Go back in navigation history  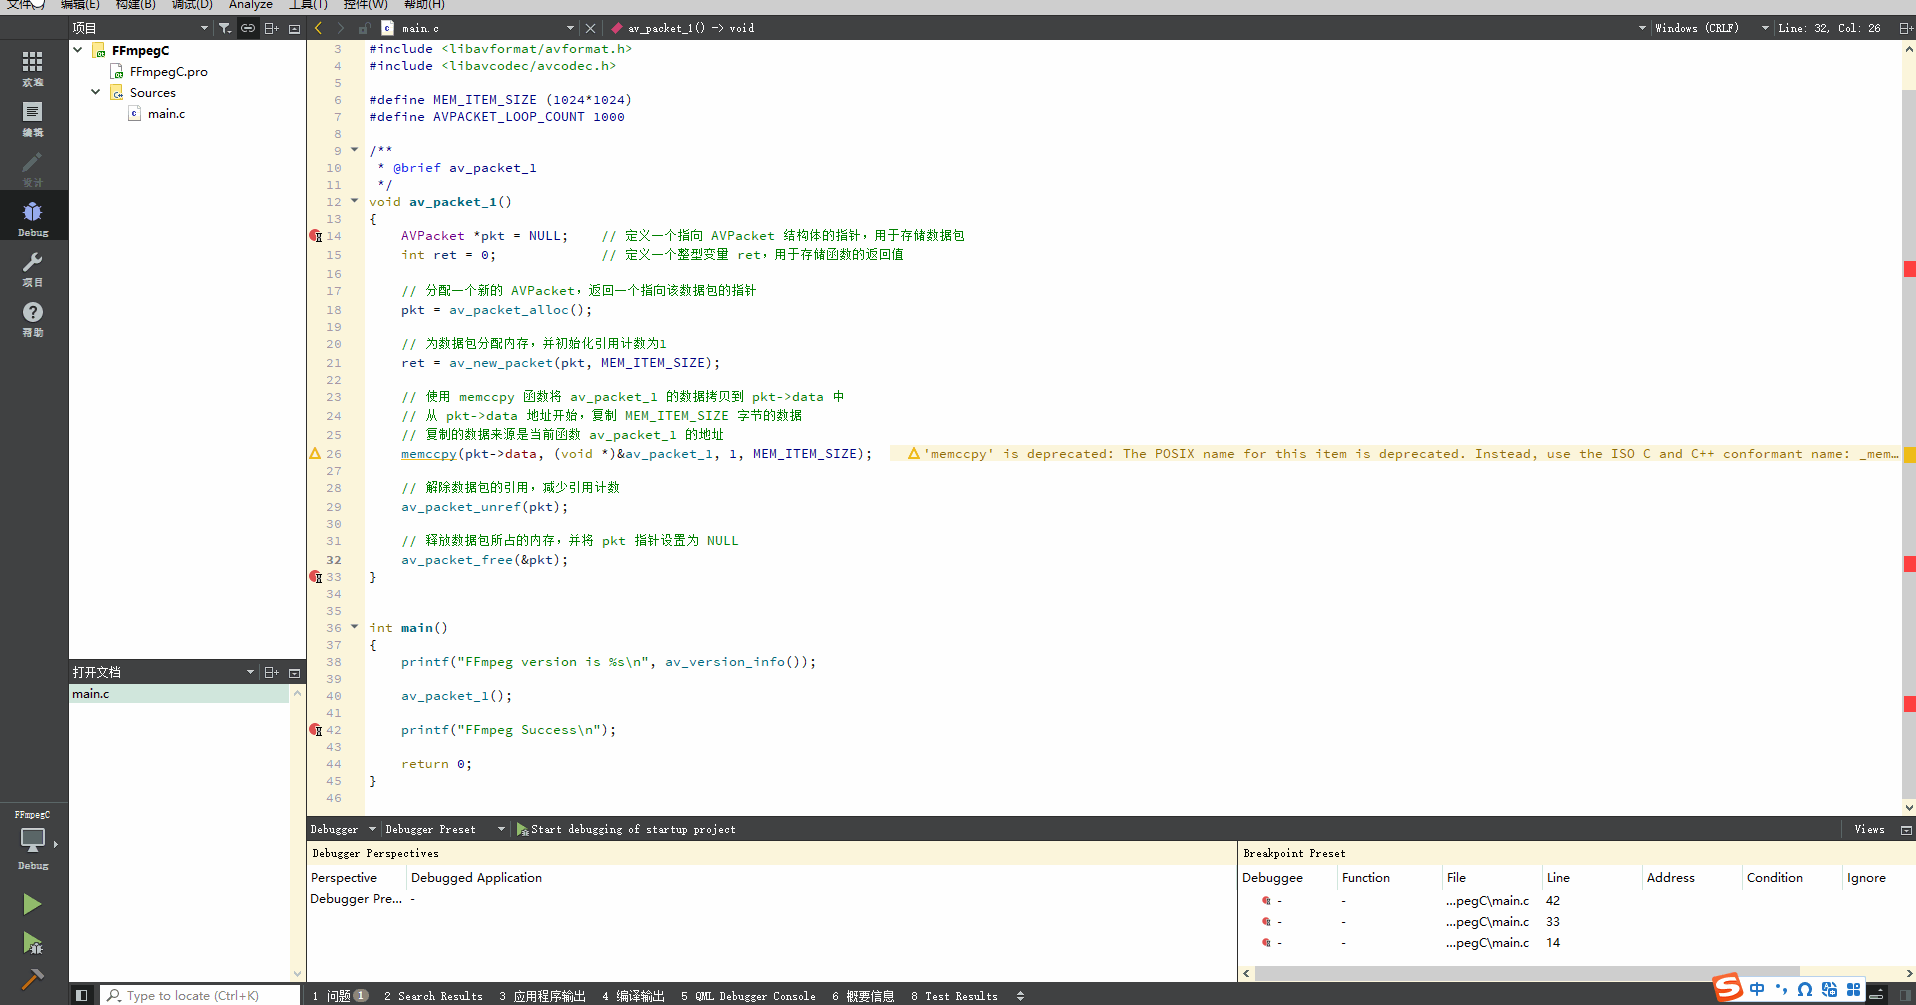coord(319,28)
